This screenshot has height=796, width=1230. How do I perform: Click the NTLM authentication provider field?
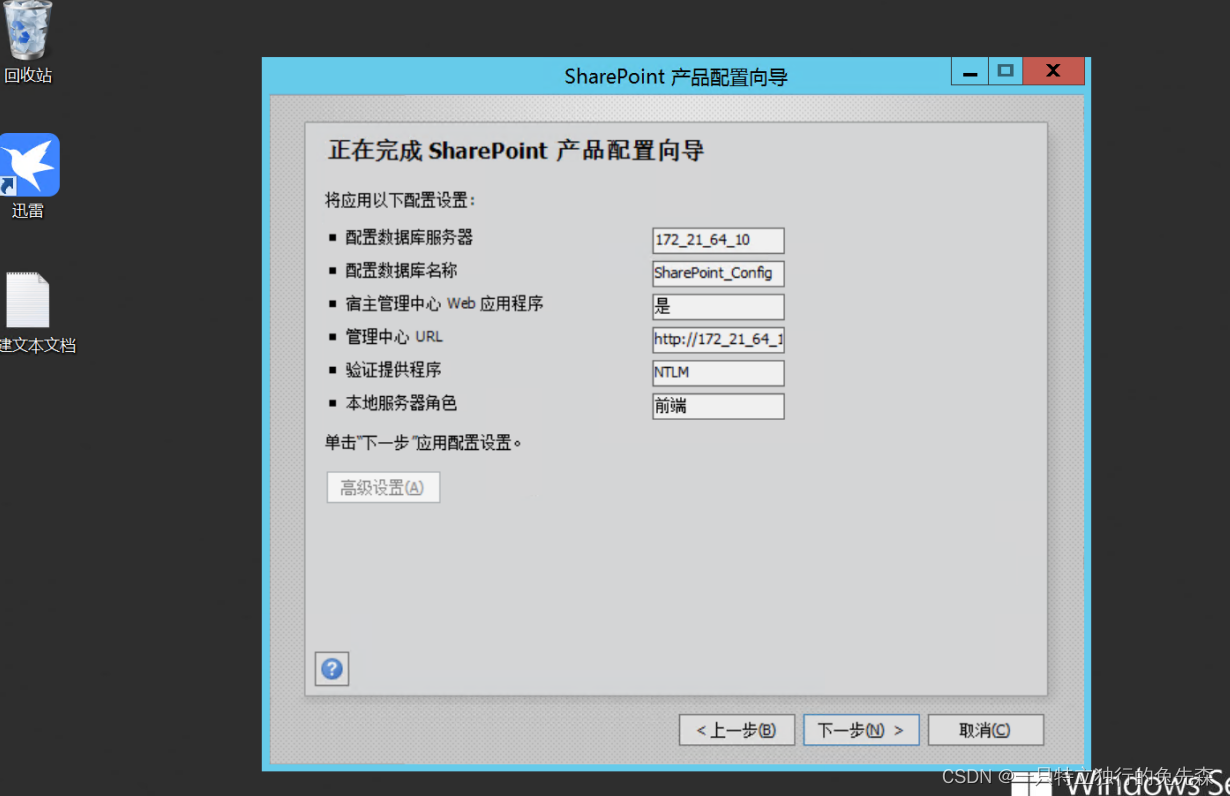(x=718, y=373)
